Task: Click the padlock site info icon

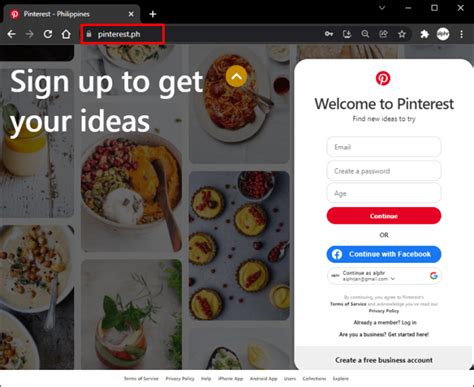Action: [x=89, y=34]
